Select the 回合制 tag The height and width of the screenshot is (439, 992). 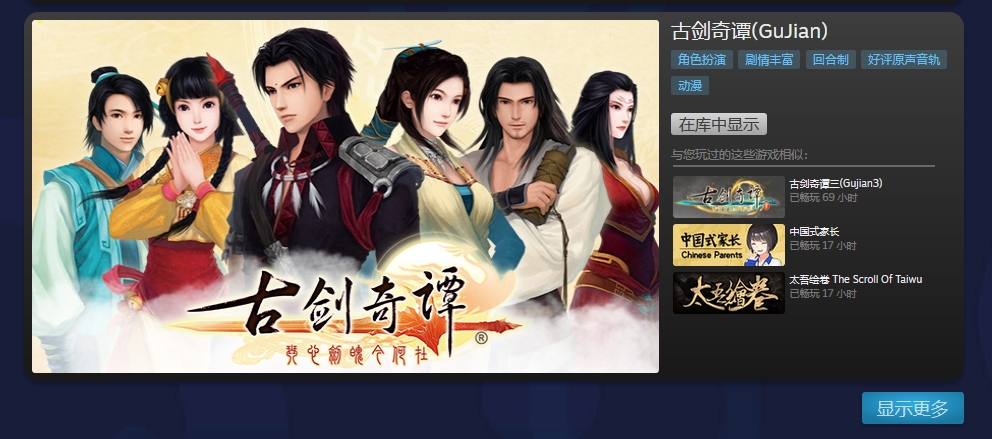(x=831, y=60)
